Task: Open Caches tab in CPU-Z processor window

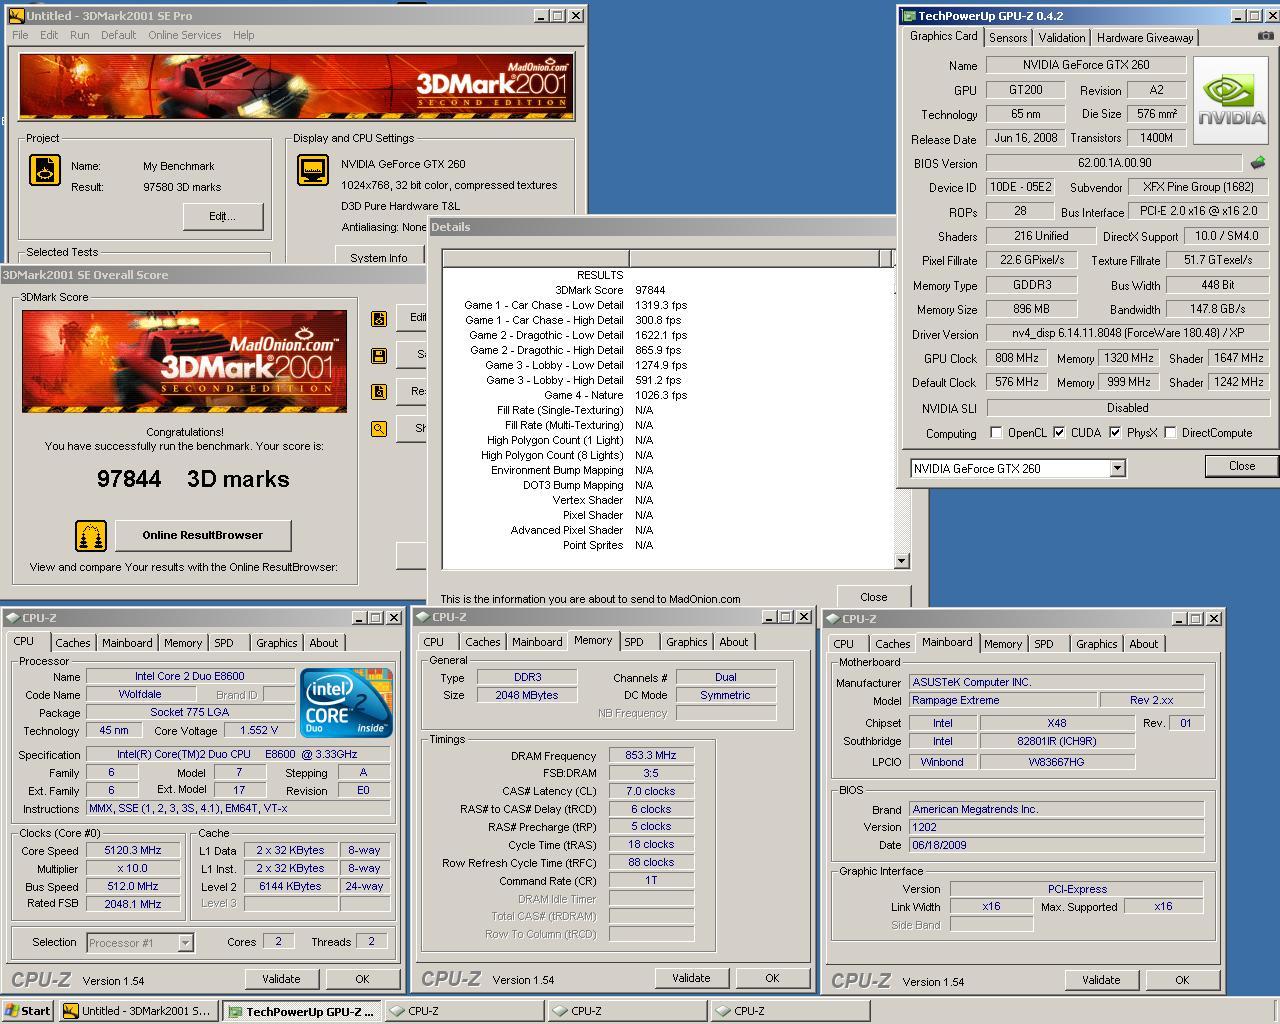Action: pyautogui.click(x=73, y=643)
